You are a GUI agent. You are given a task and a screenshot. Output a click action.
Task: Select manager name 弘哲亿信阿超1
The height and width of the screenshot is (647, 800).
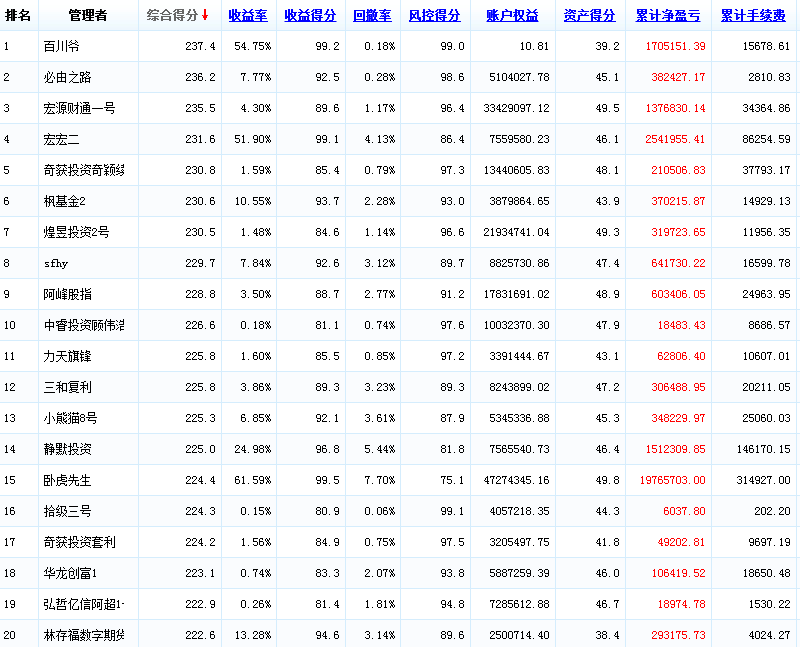[84, 604]
